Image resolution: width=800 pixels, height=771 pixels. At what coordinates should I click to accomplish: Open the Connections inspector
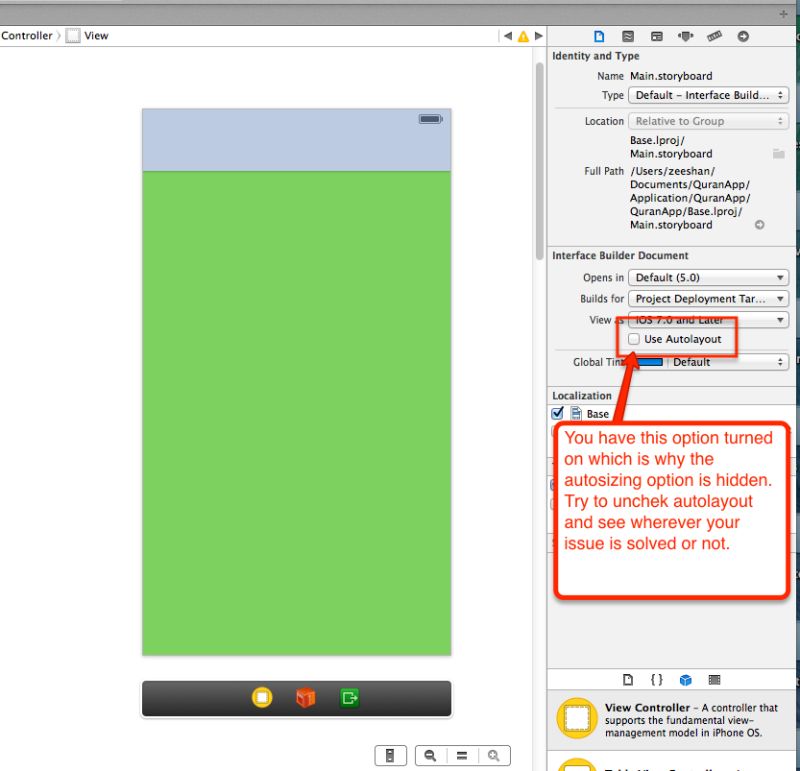pyautogui.click(x=742, y=36)
